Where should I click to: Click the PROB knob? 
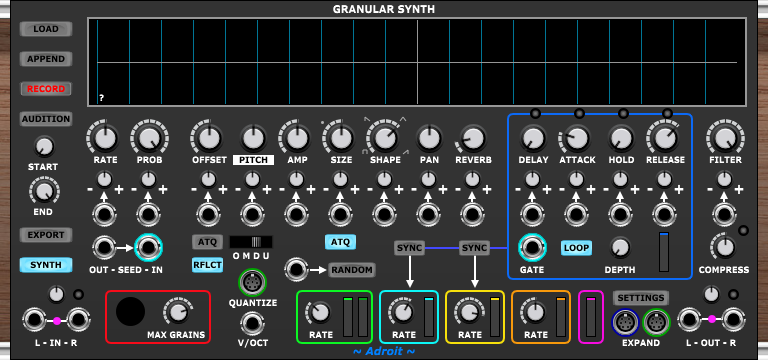(149, 138)
